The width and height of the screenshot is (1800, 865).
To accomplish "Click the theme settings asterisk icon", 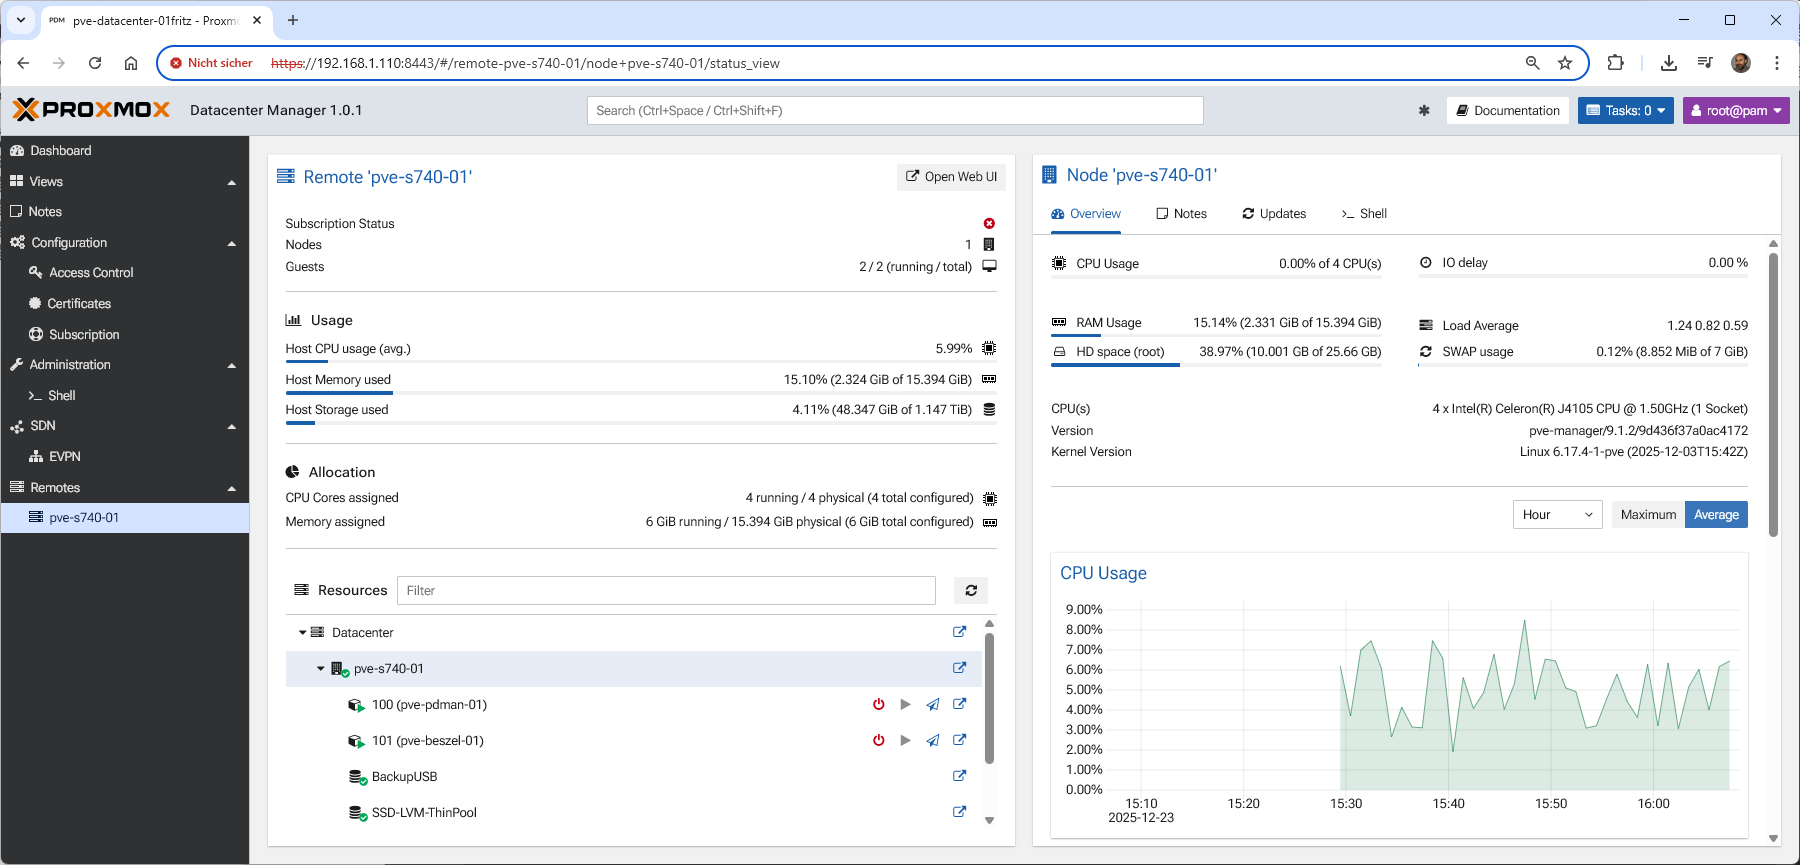I will (1424, 111).
